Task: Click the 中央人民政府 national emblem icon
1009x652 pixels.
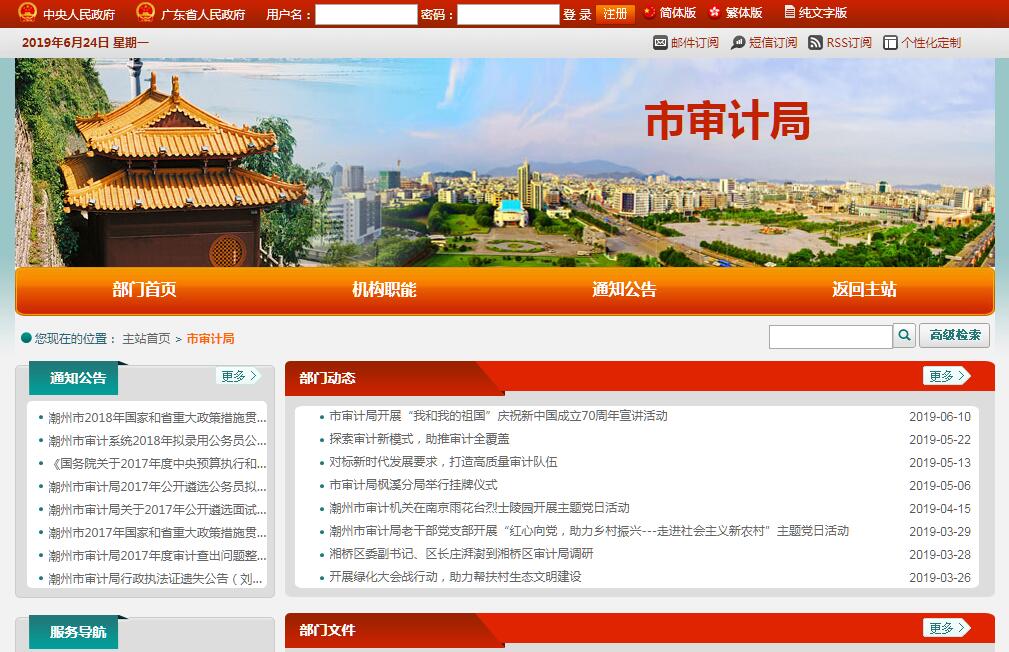Action: click(27, 13)
